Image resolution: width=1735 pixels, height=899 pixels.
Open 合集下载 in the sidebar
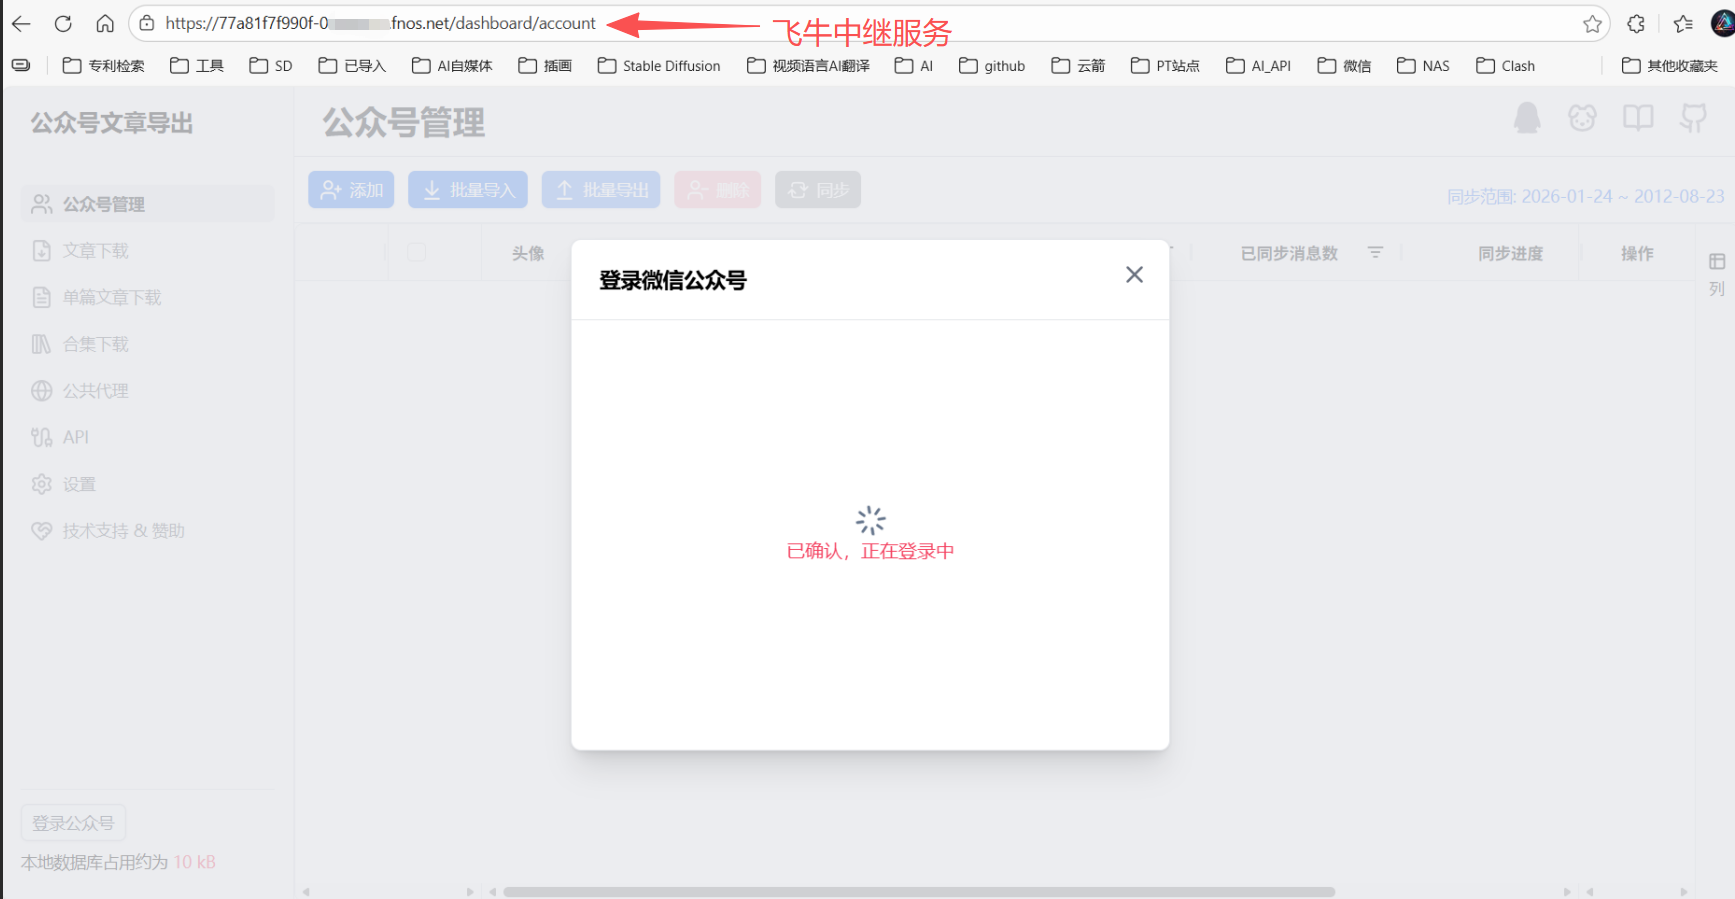click(x=148, y=344)
